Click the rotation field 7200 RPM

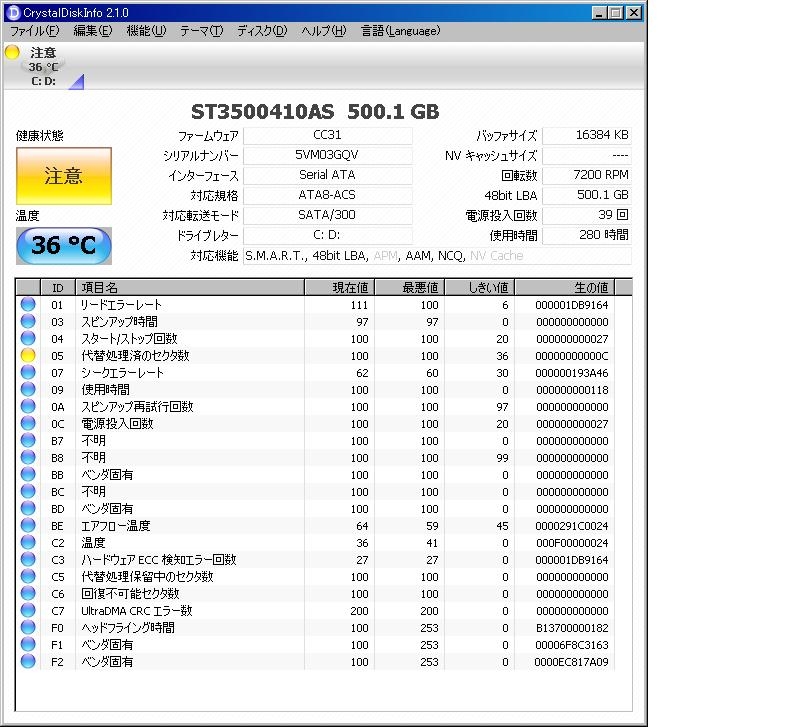(x=587, y=175)
